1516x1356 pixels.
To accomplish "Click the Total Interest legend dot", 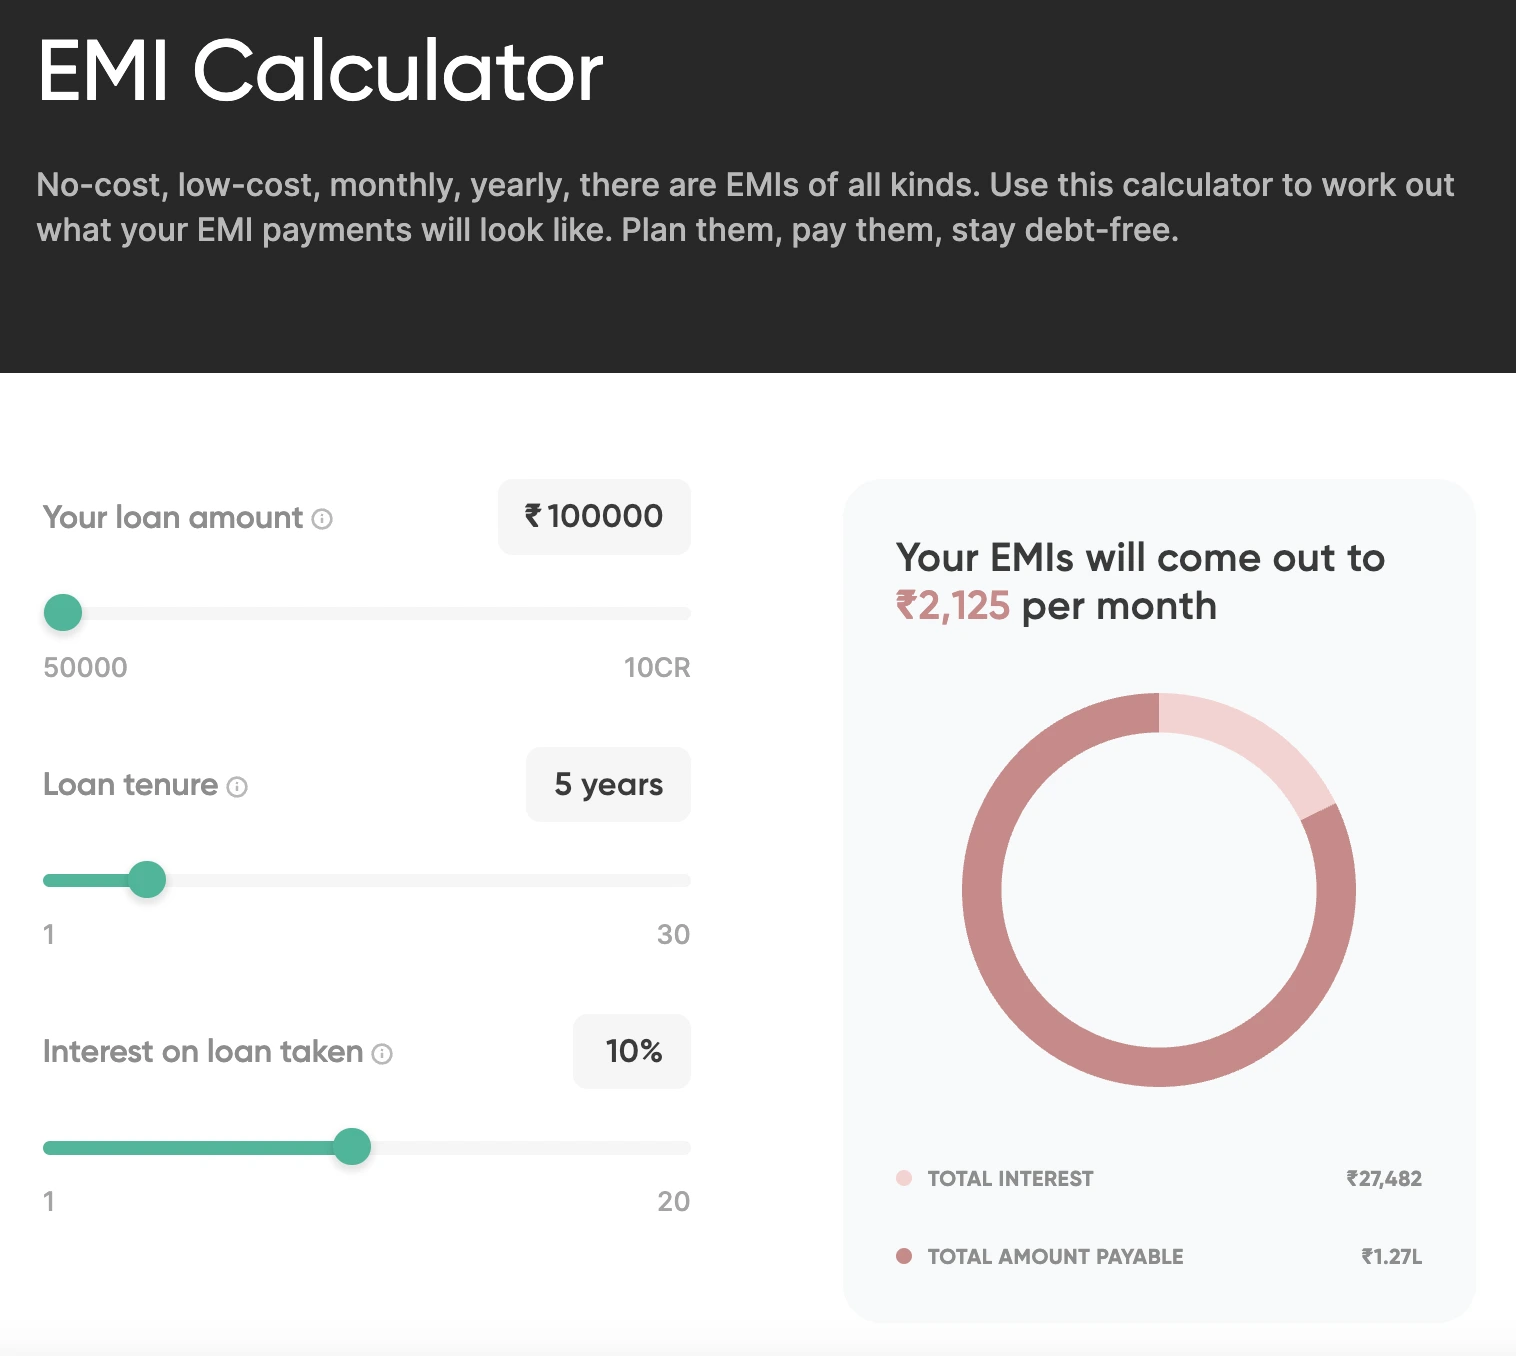I will click(904, 1178).
